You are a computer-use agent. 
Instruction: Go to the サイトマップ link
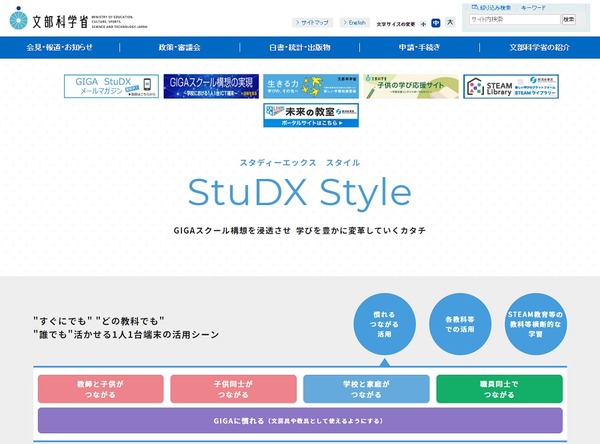(310, 21)
